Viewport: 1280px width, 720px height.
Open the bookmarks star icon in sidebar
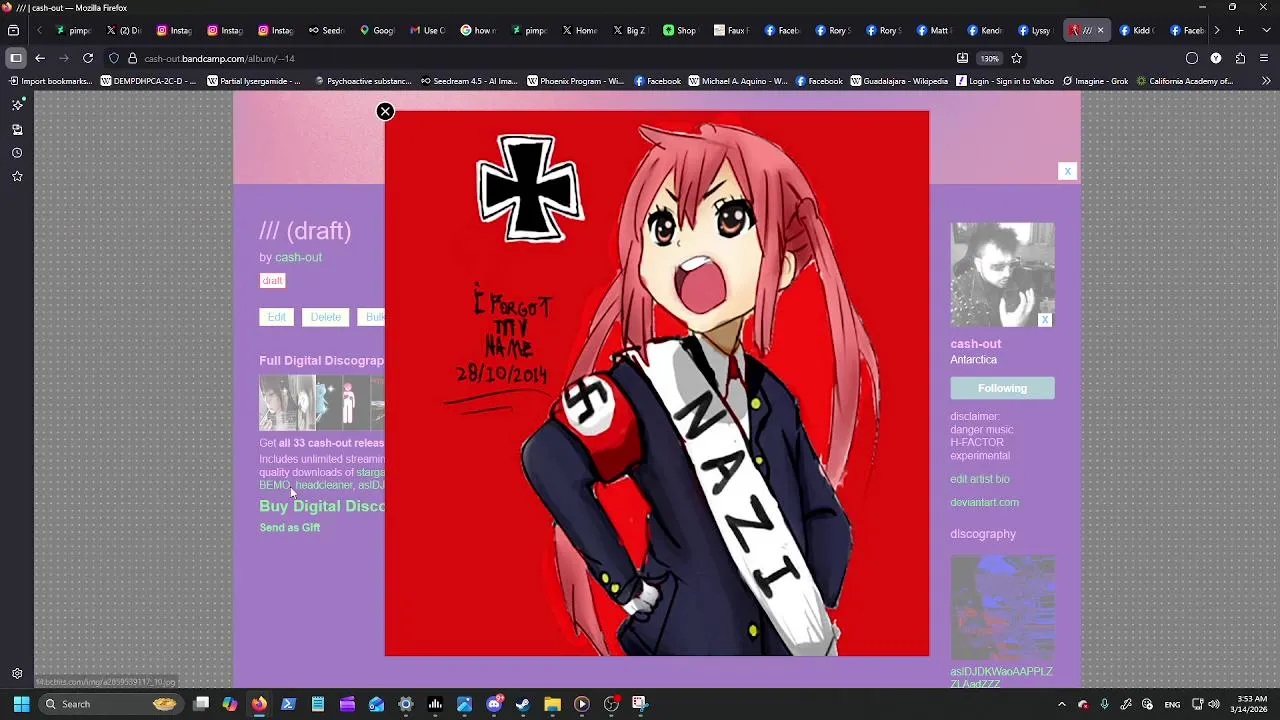[17, 177]
